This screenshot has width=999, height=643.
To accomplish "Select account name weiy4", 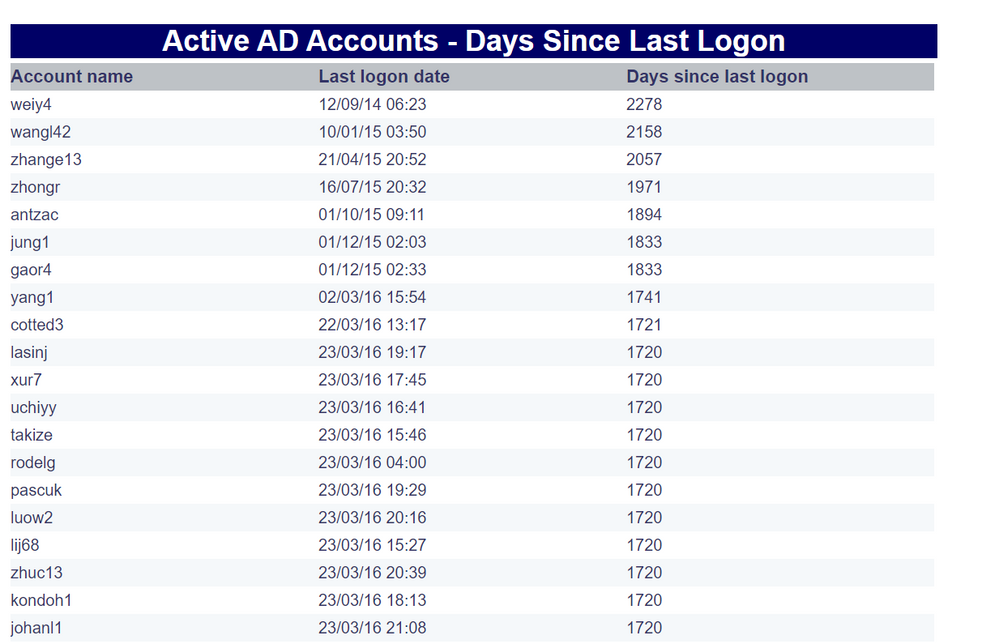I will [x=31, y=104].
